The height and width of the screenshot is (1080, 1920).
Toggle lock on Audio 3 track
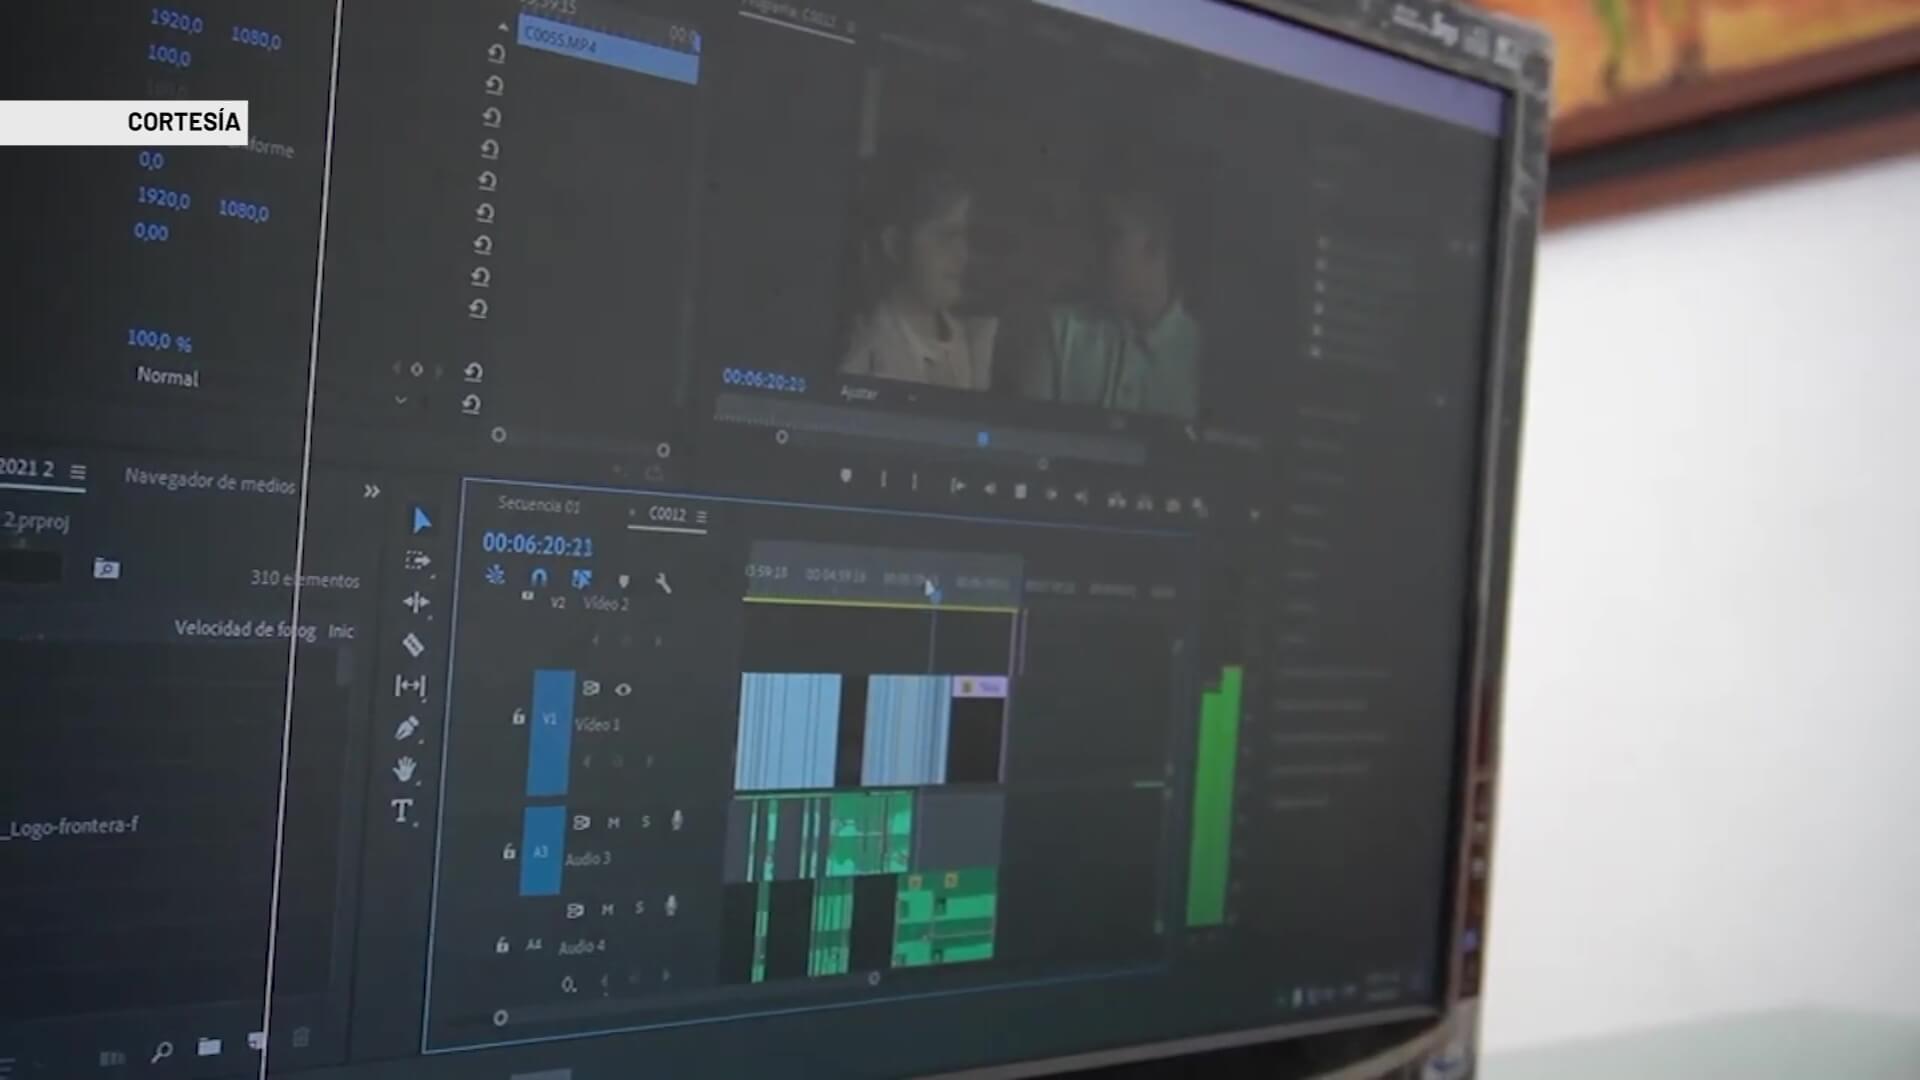coord(509,852)
